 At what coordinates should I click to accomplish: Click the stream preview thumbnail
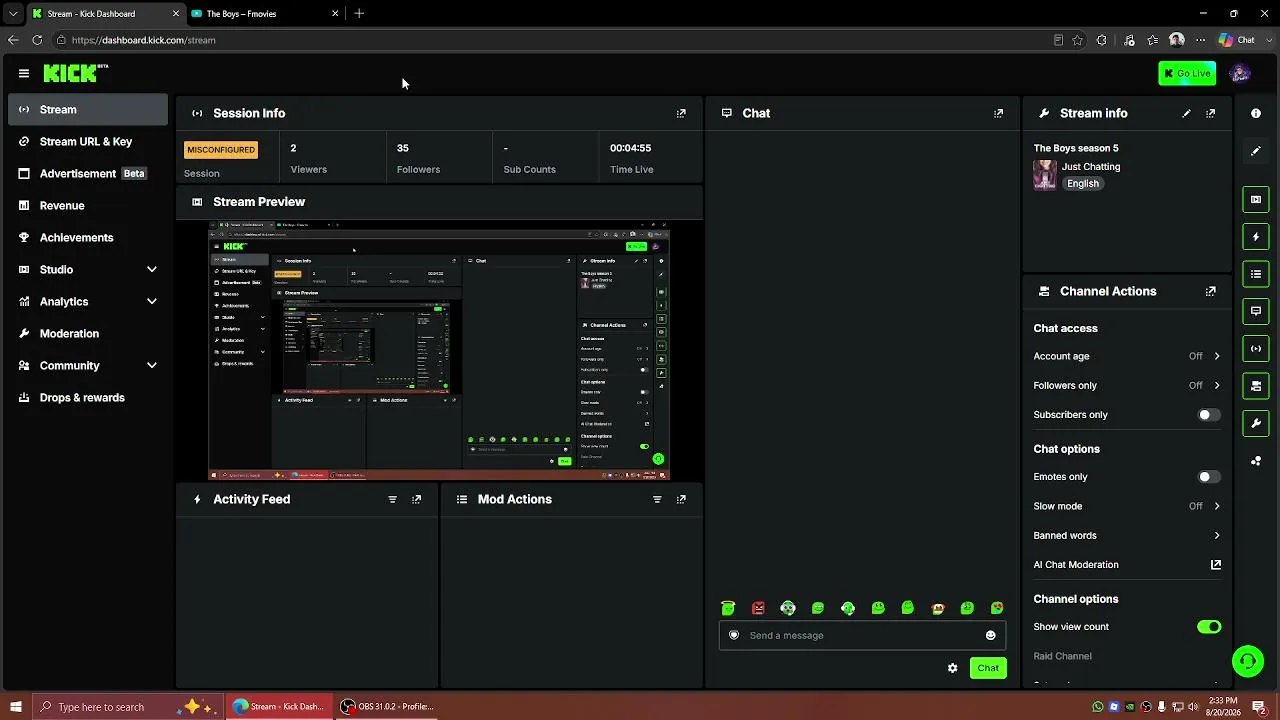439,350
